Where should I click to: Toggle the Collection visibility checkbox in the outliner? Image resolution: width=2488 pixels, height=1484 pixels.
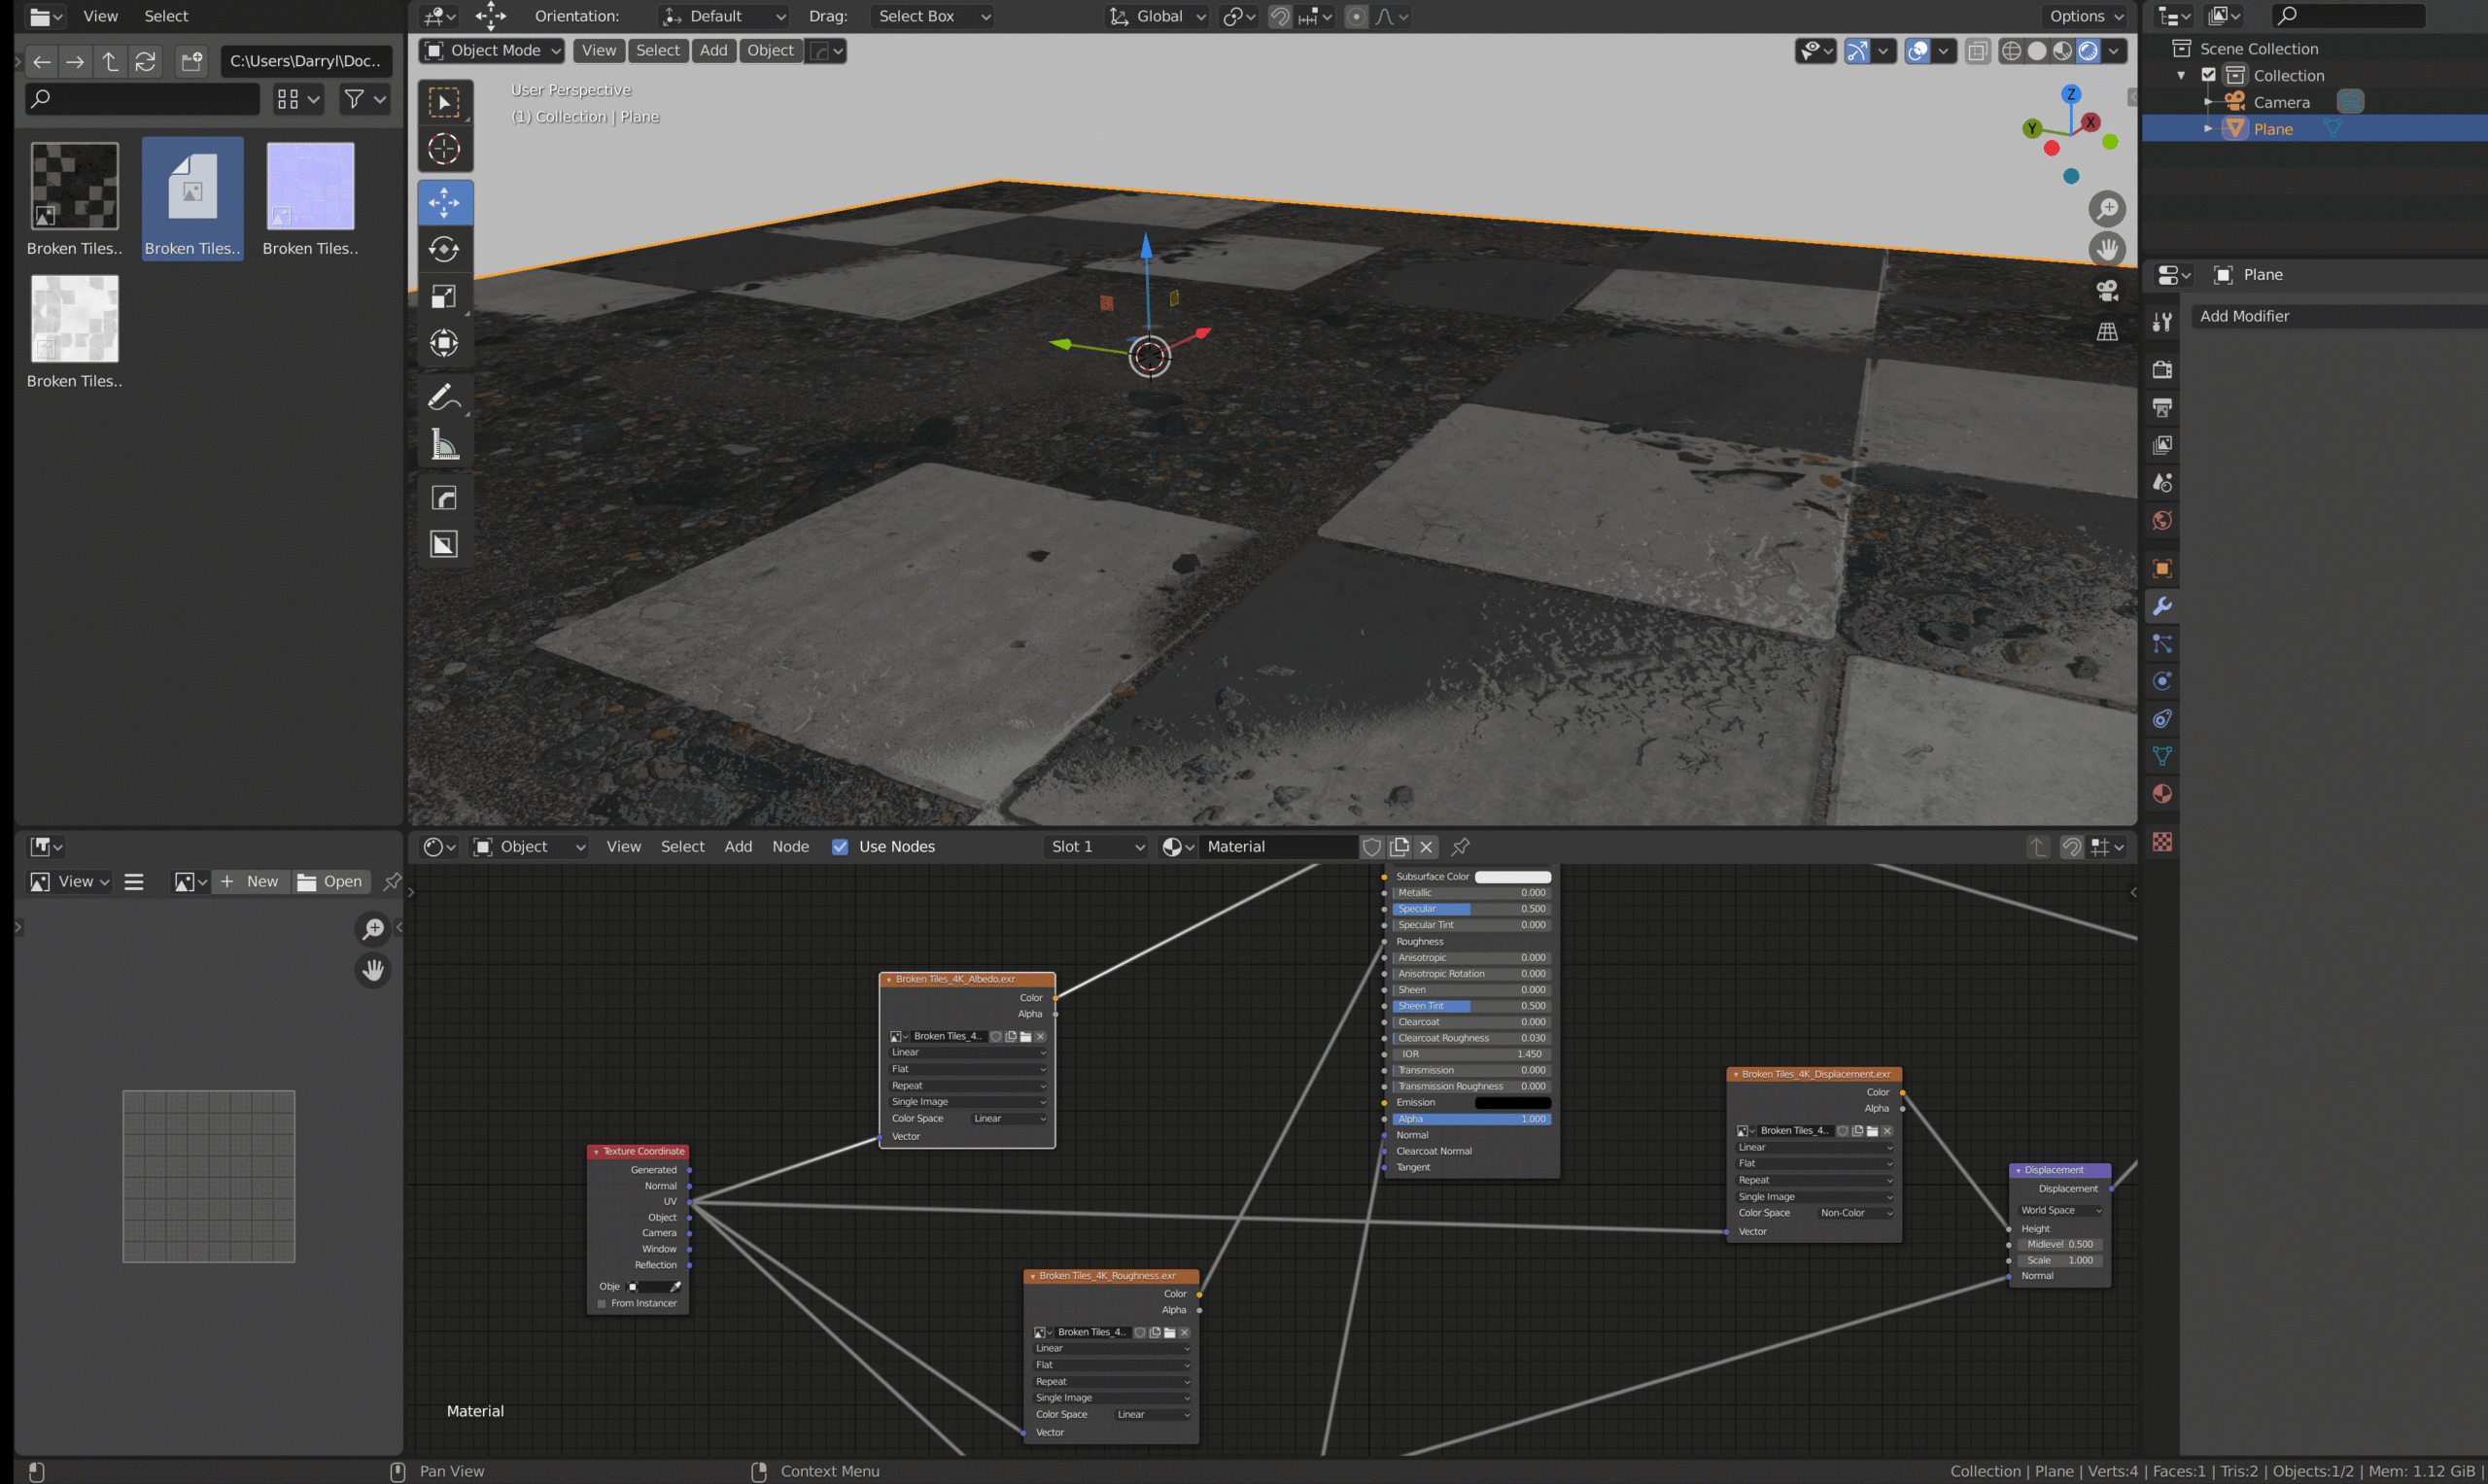tap(2207, 75)
